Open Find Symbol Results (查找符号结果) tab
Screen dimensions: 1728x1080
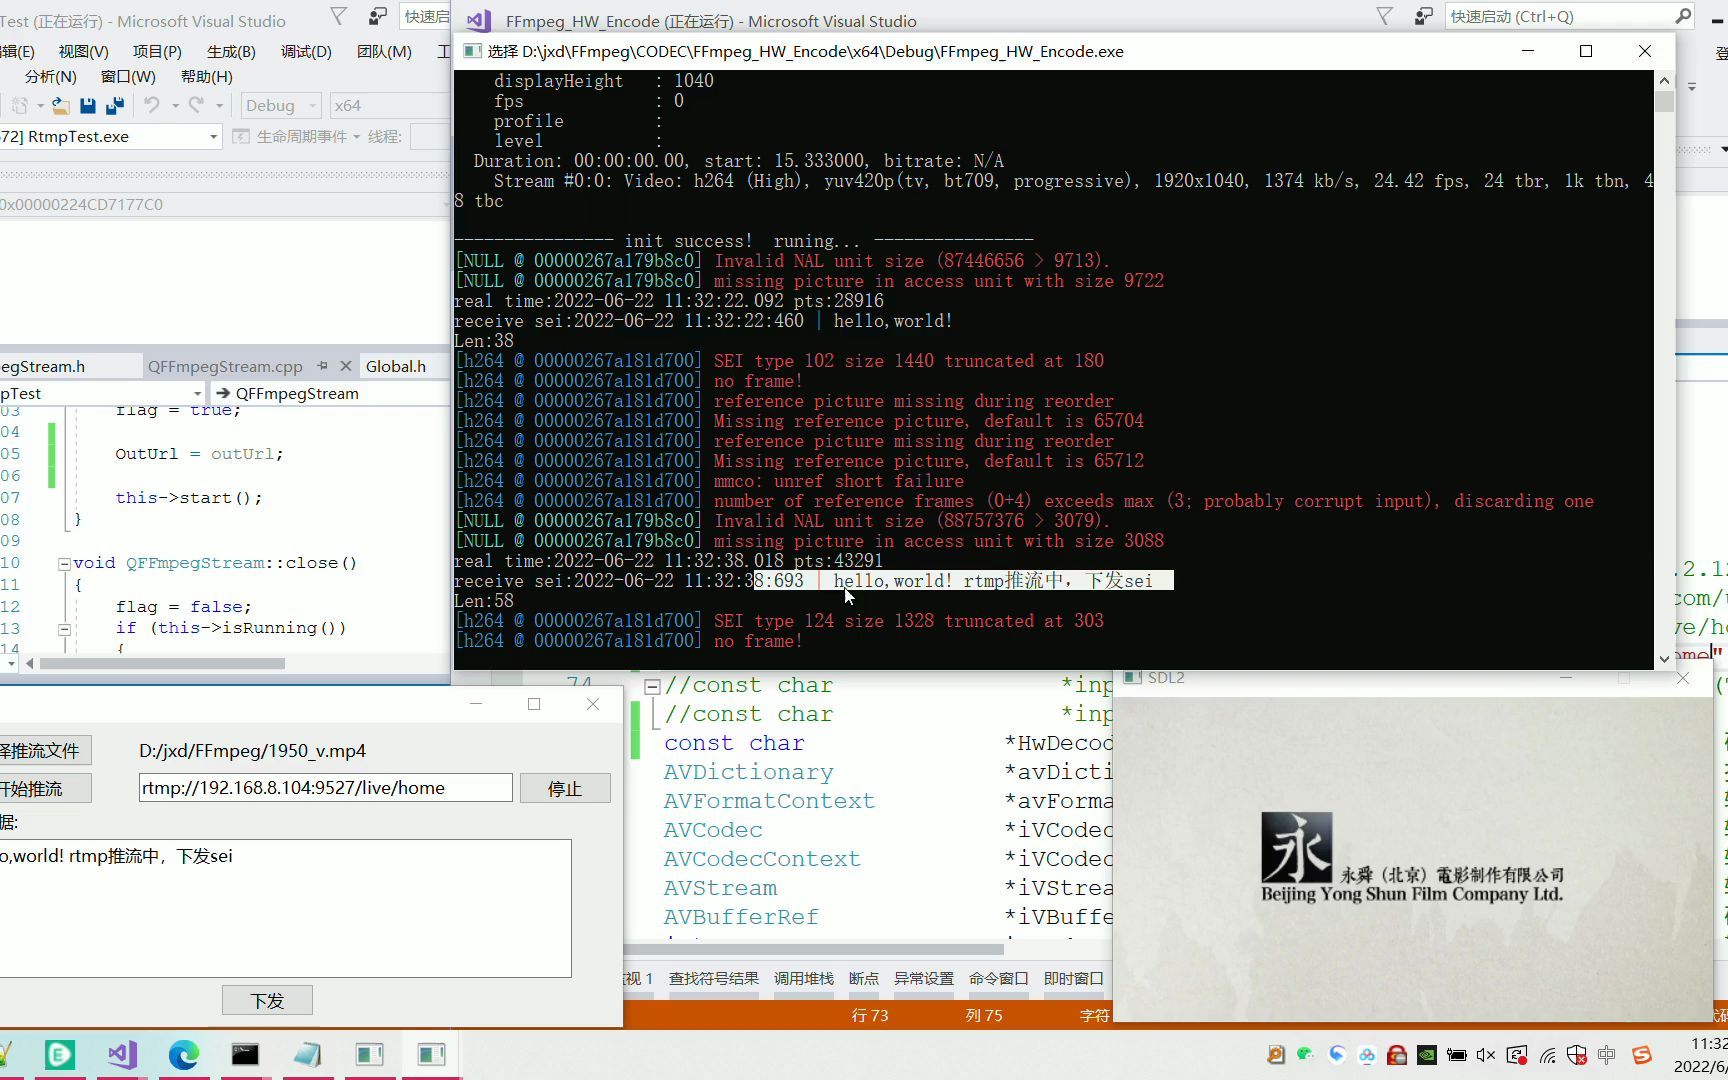pos(713,978)
